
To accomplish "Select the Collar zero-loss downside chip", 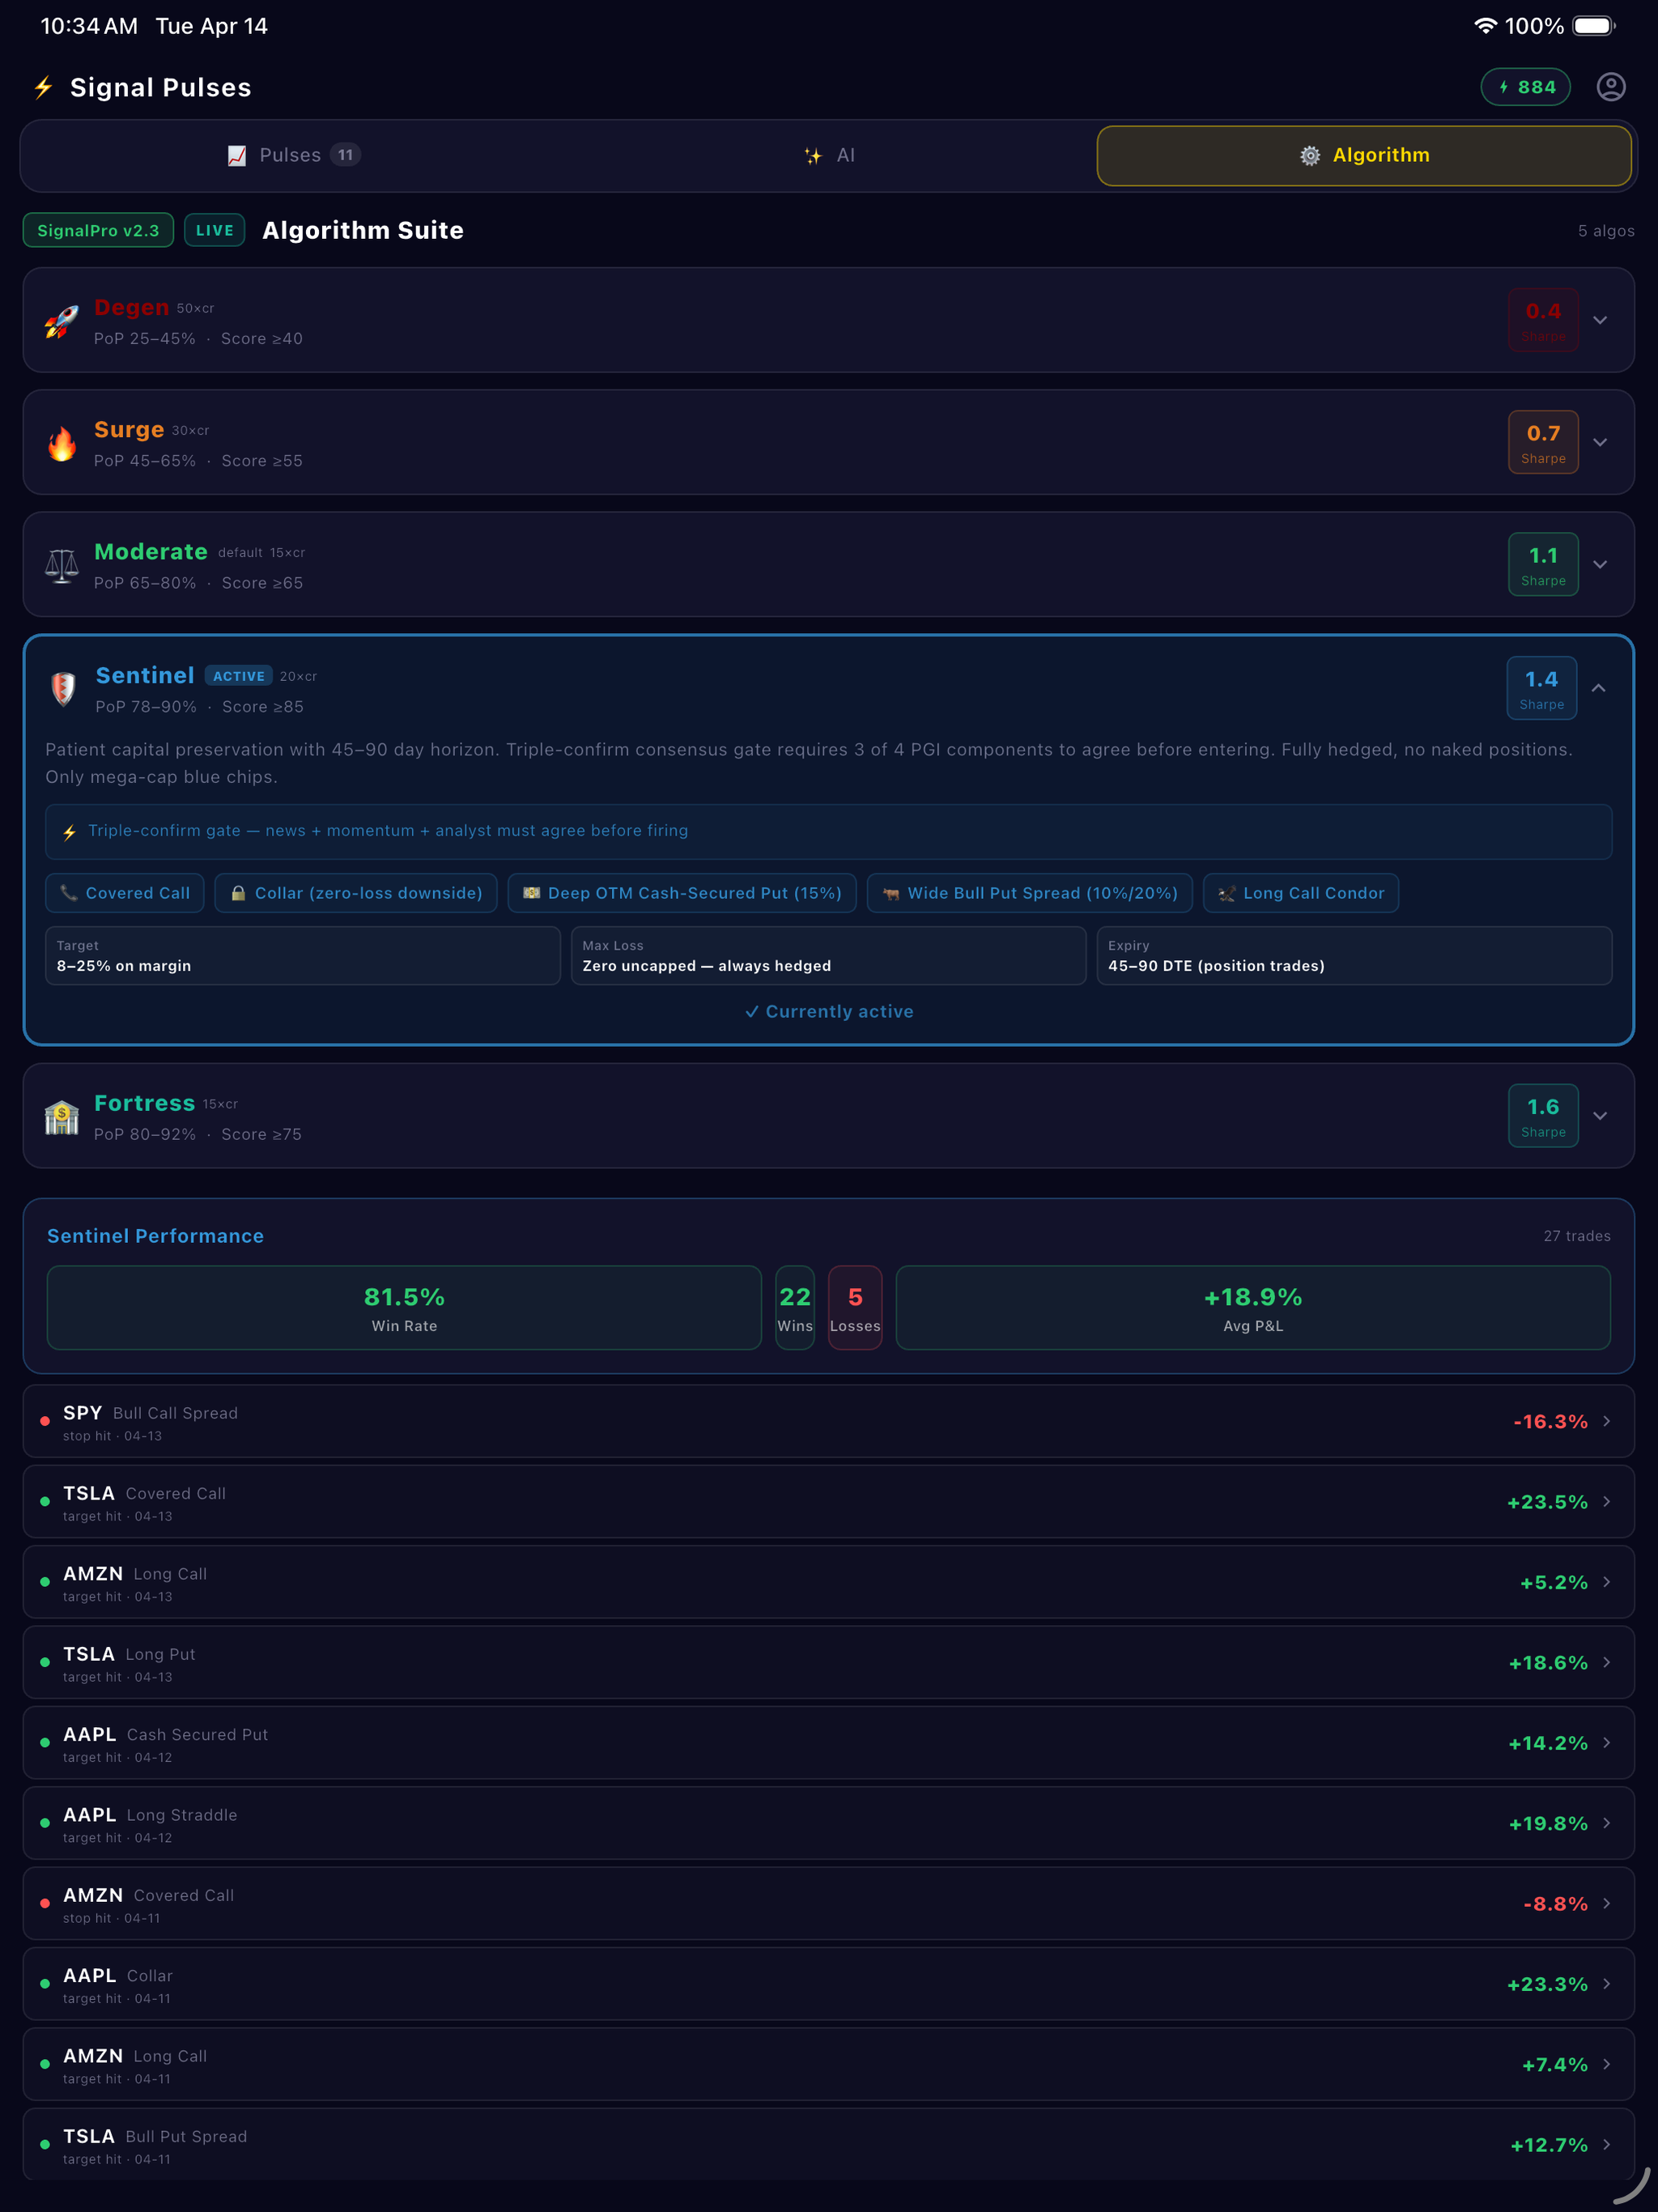I will (356, 893).
